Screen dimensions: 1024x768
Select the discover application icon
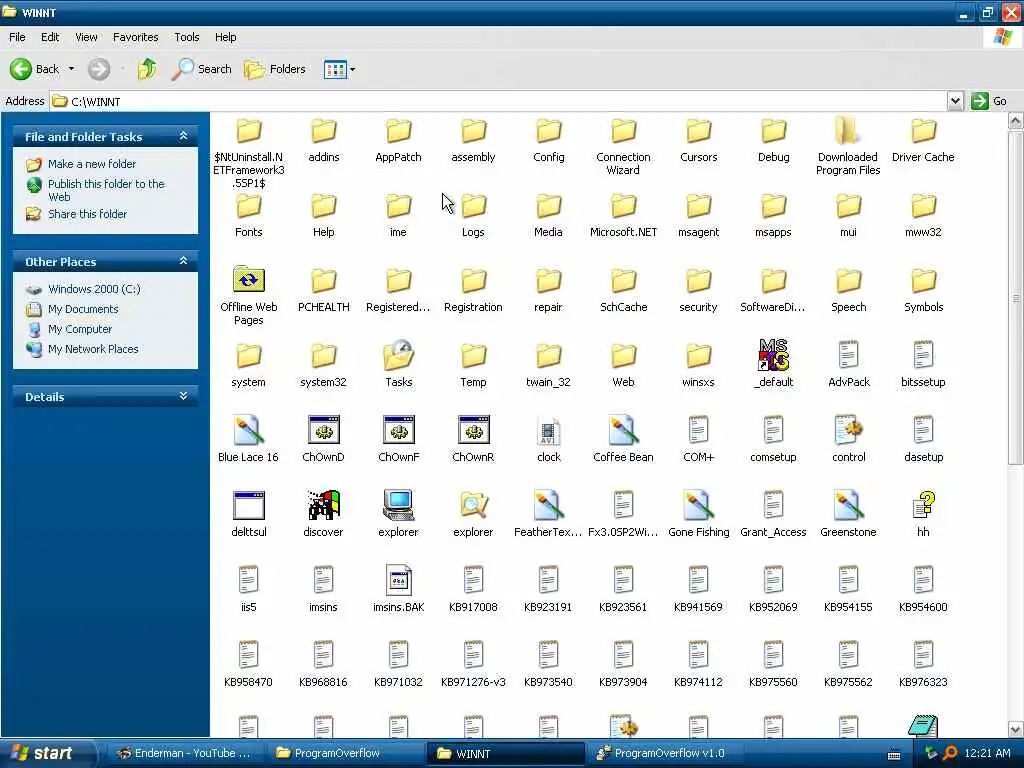click(x=323, y=505)
